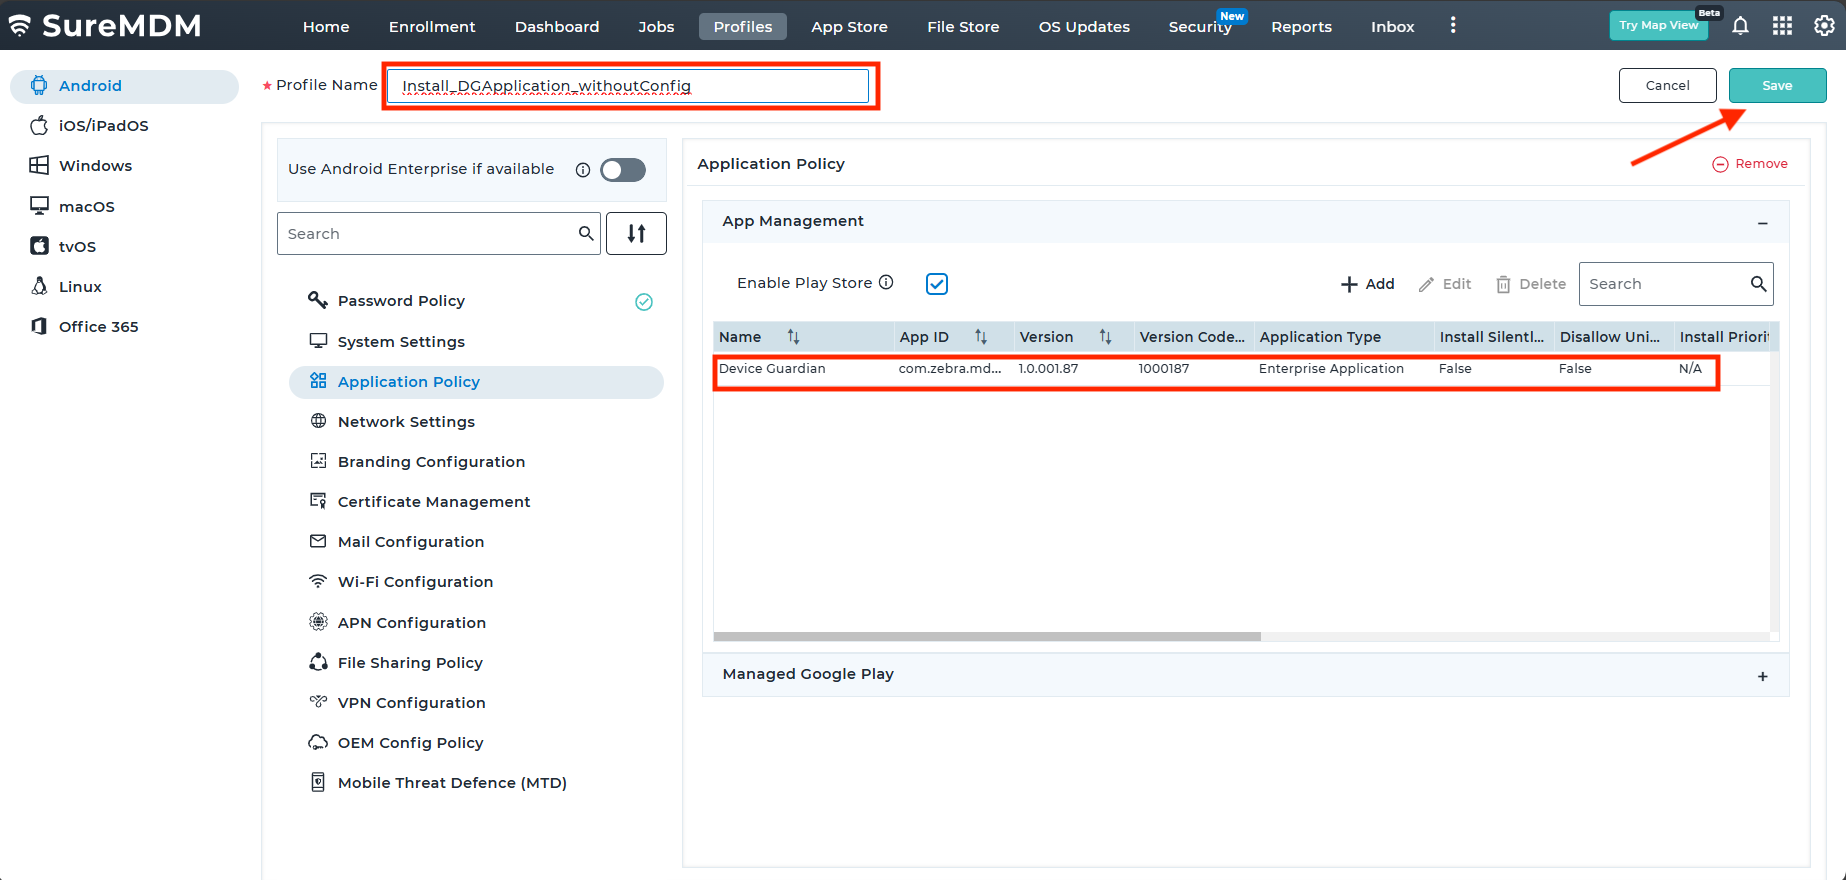The width and height of the screenshot is (1846, 880).
Task: Go to the Home tab
Action: pos(326,27)
